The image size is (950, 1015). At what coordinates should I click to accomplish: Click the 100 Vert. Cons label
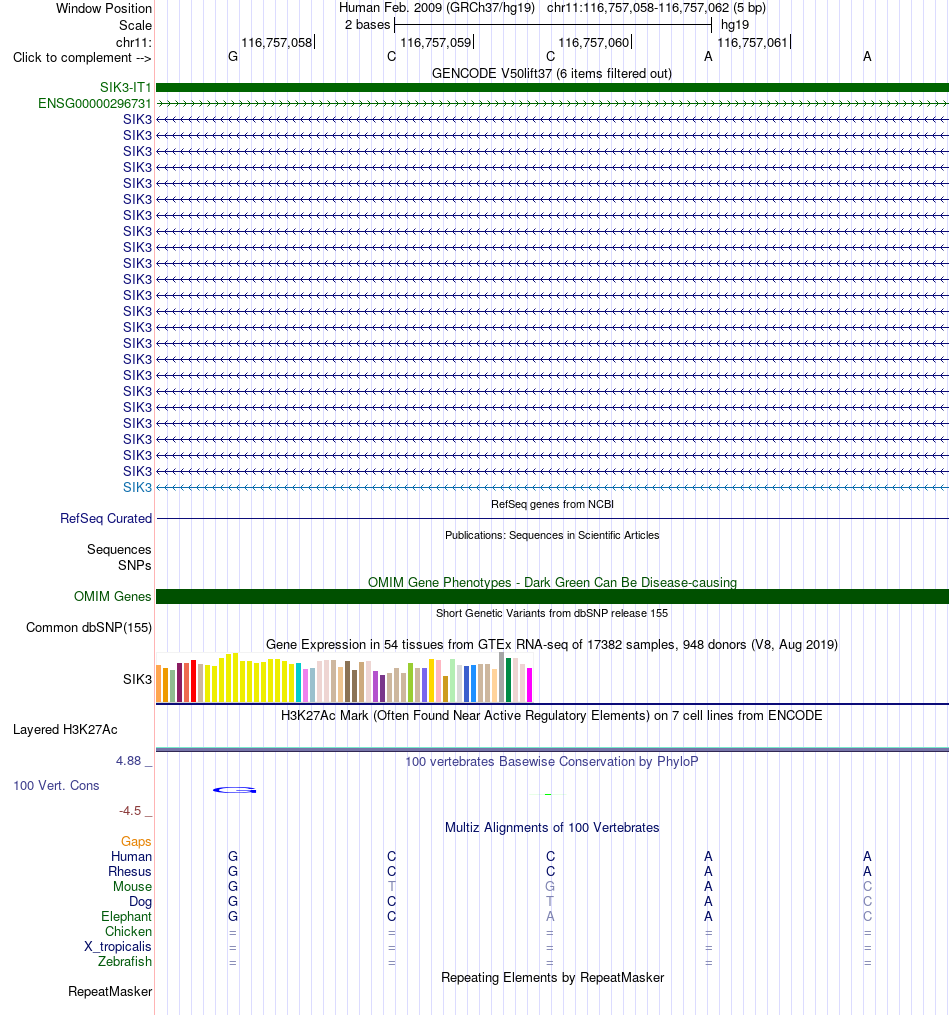[56, 785]
